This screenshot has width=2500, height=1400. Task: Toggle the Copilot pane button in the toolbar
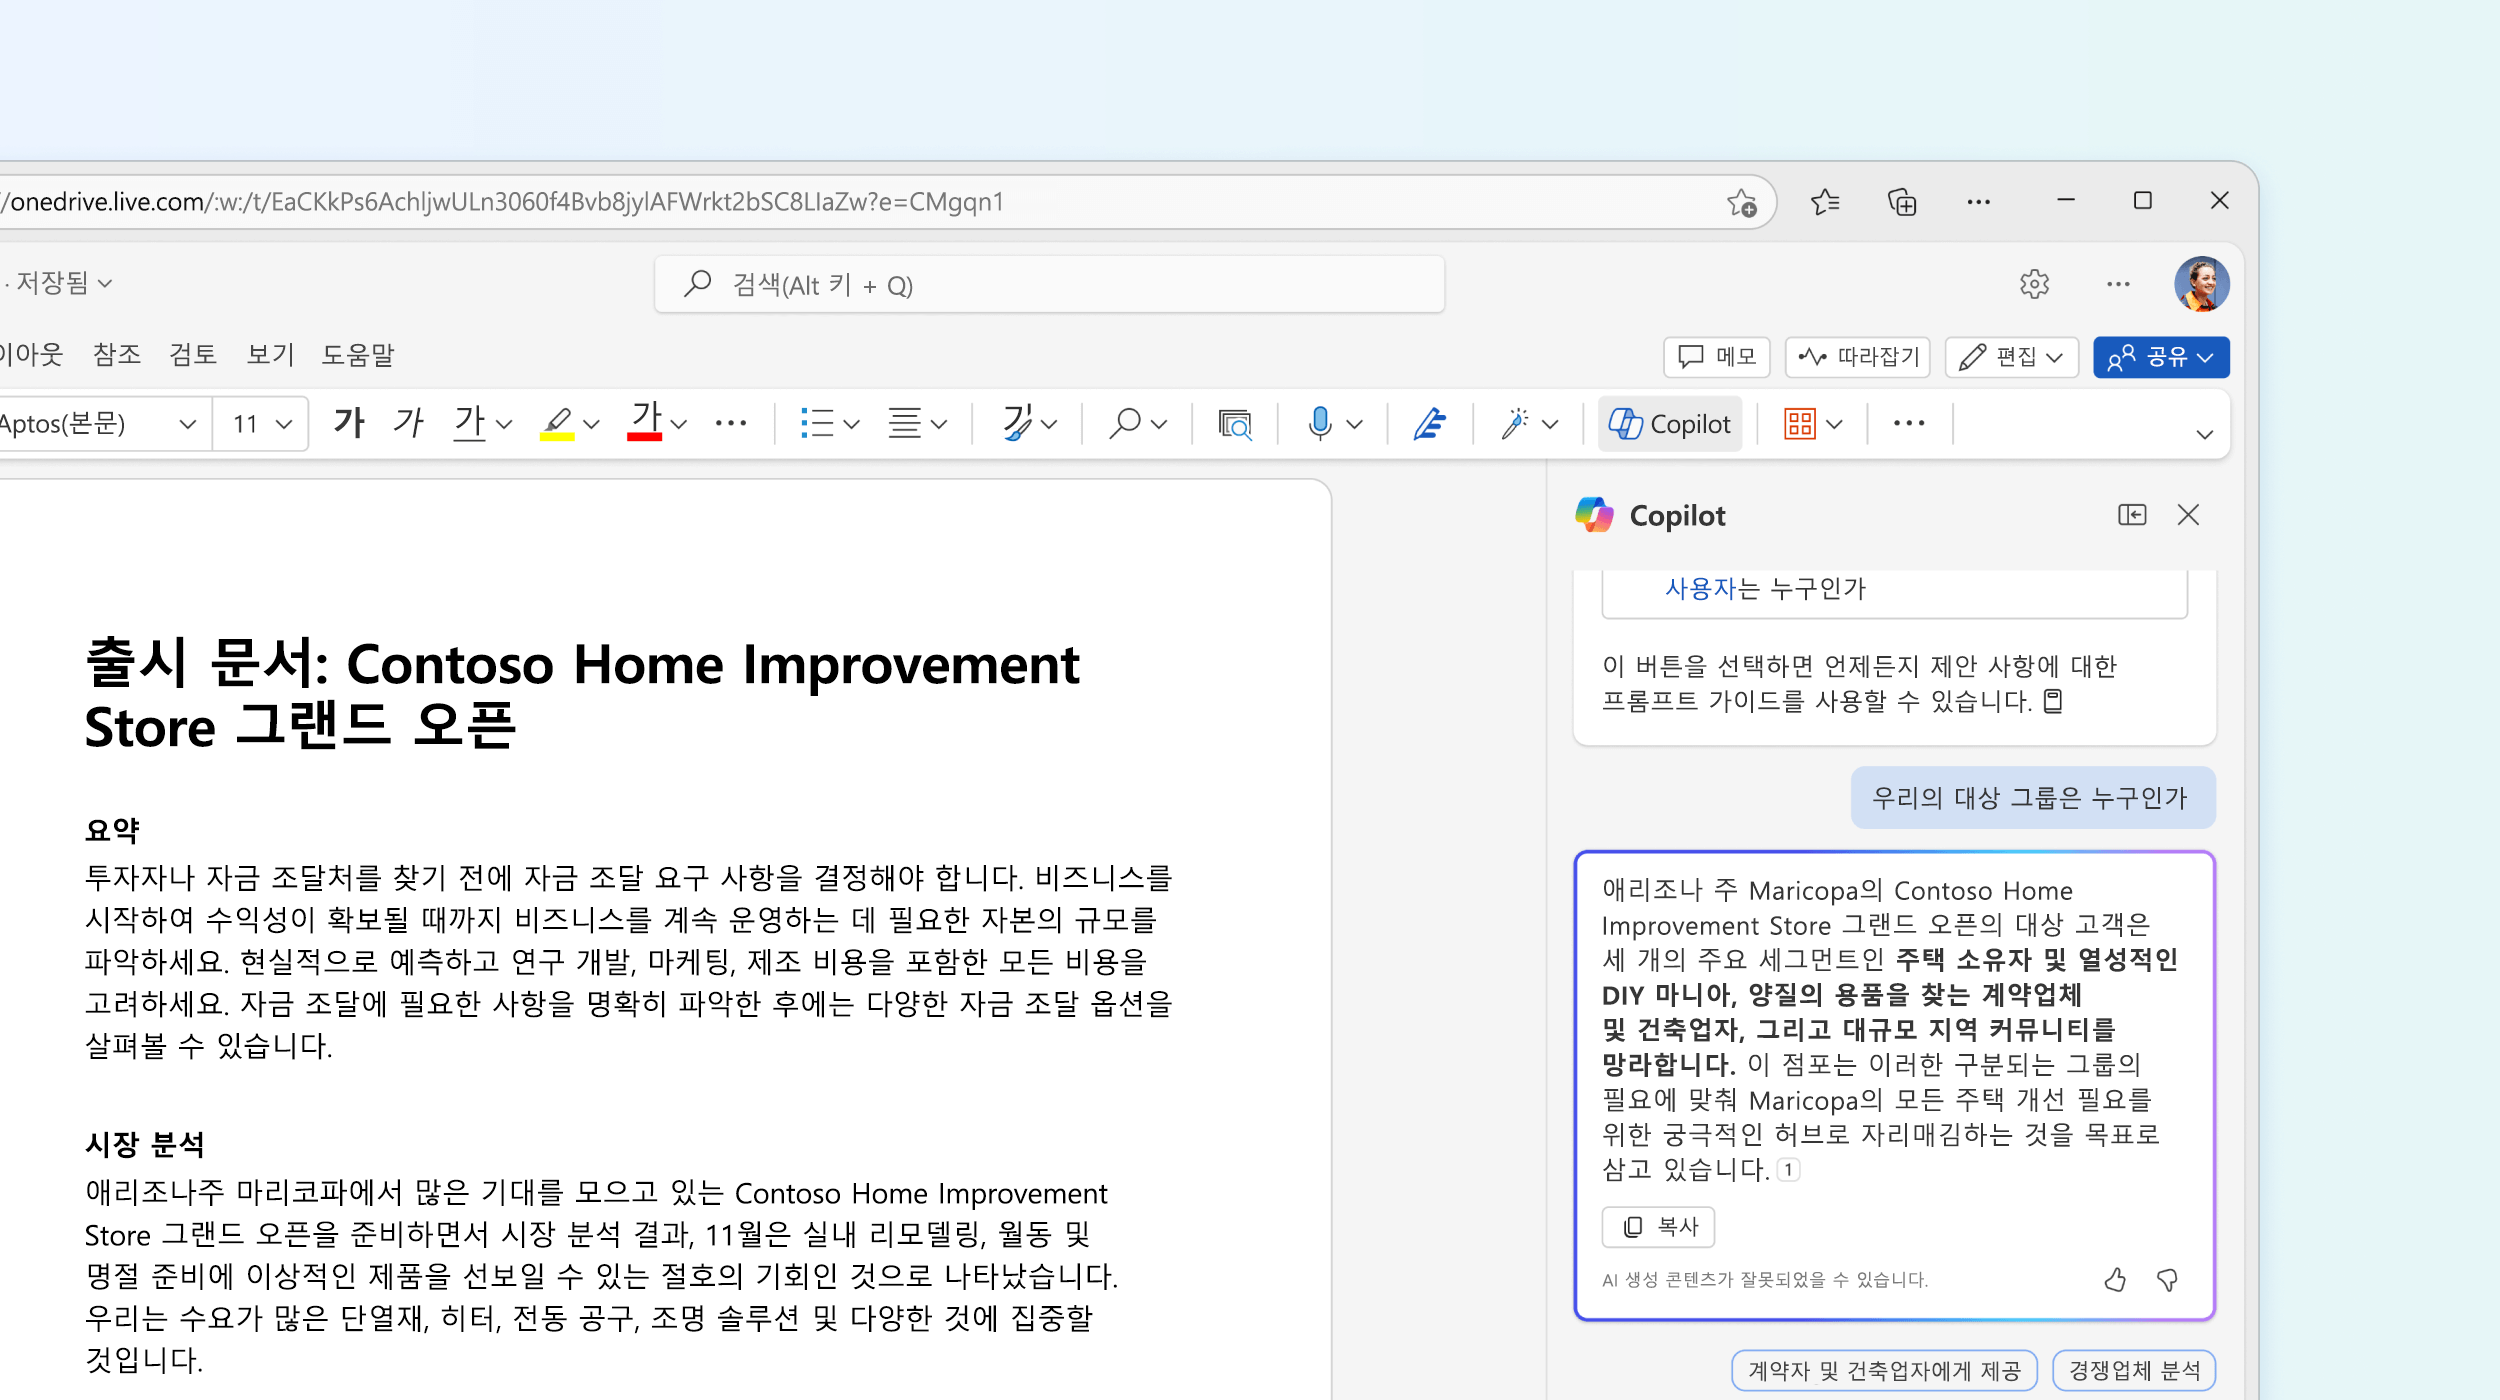click(x=1669, y=424)
